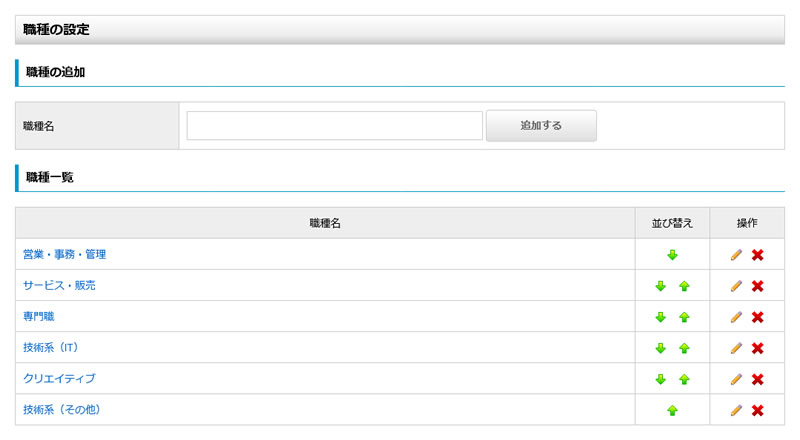Delete 営業・事務・管理 with the red X

coord(758,255)
